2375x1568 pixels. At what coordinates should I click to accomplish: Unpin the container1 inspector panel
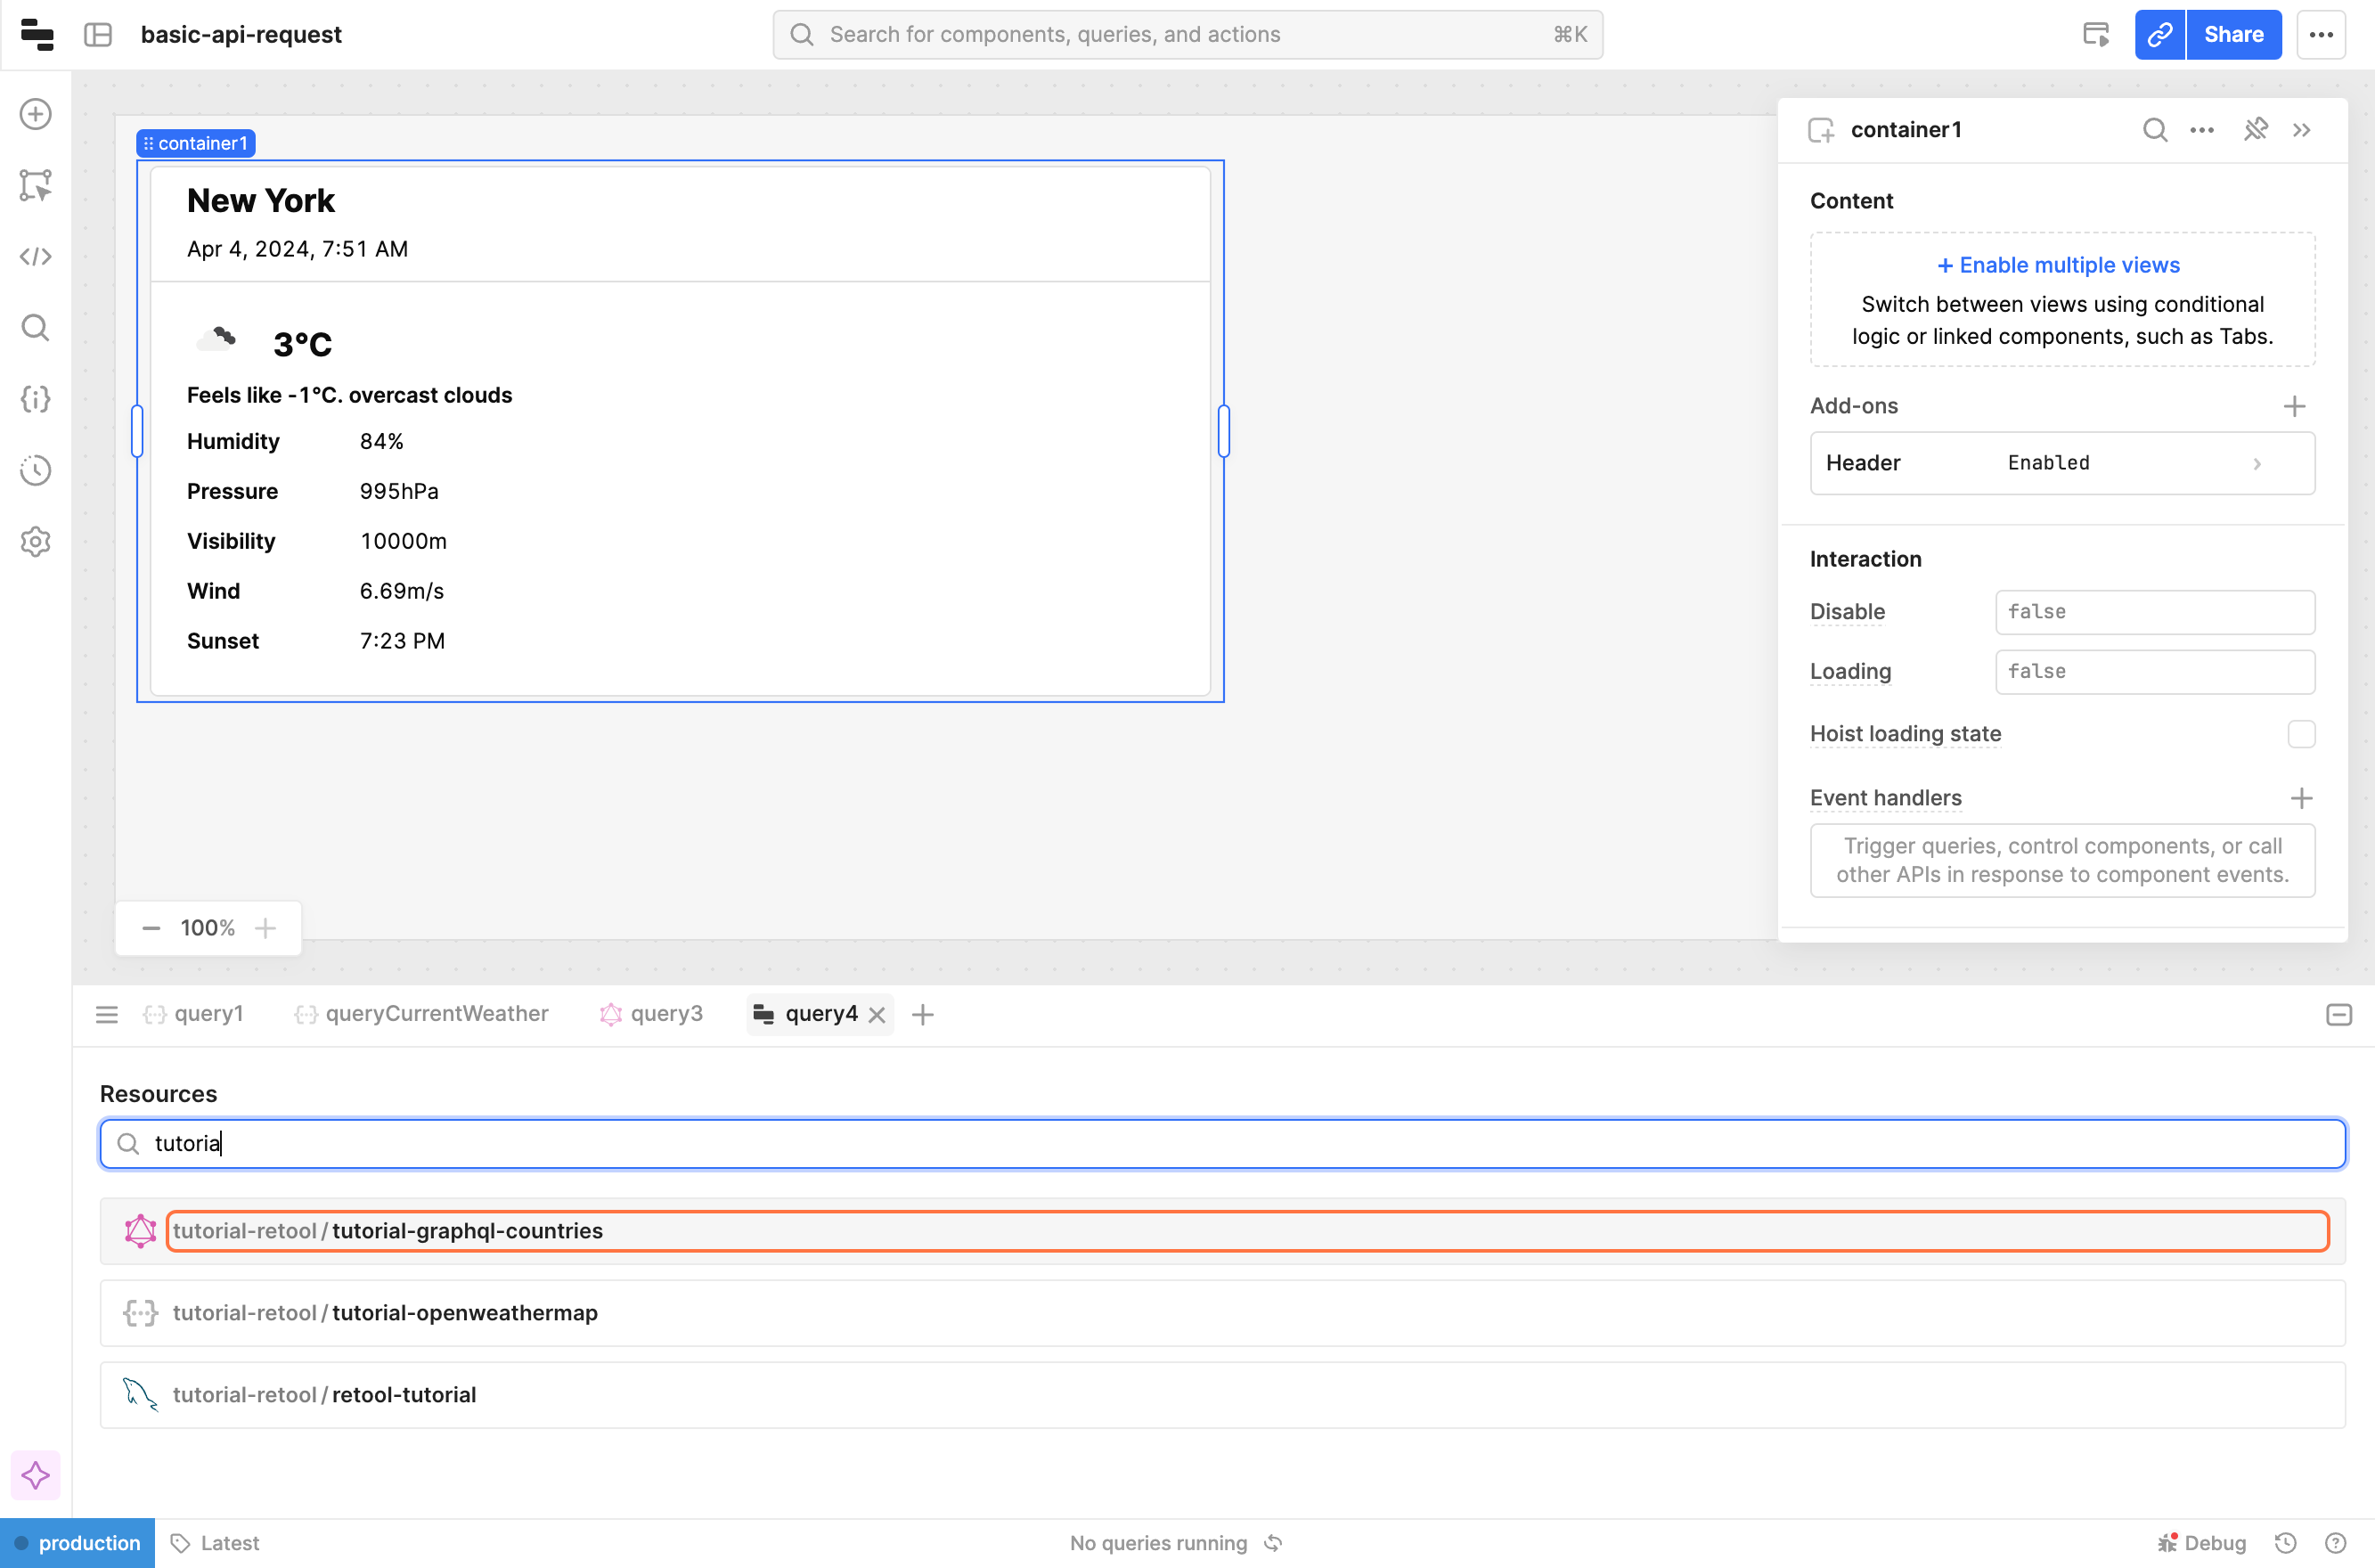click(x=2255, y=130)
